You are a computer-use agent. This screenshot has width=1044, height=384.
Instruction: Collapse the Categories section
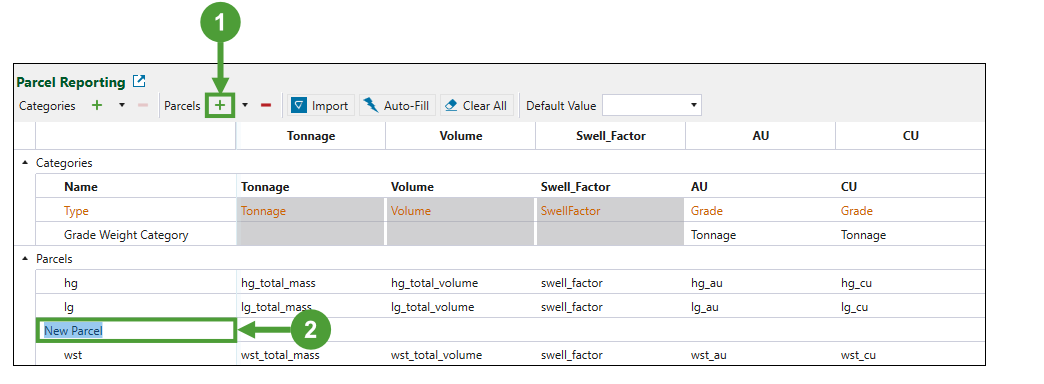point(25,162)
